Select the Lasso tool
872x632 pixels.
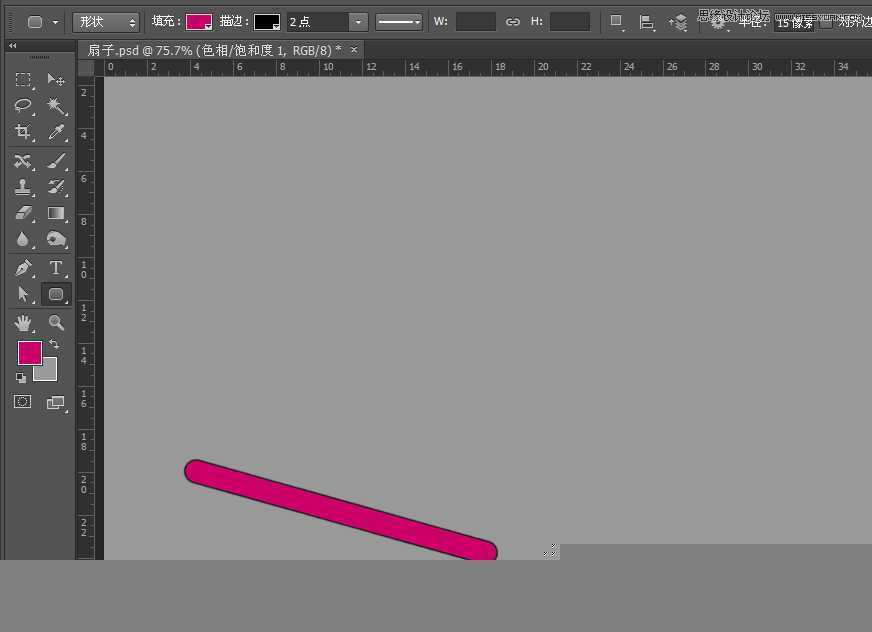coord(23,105)
